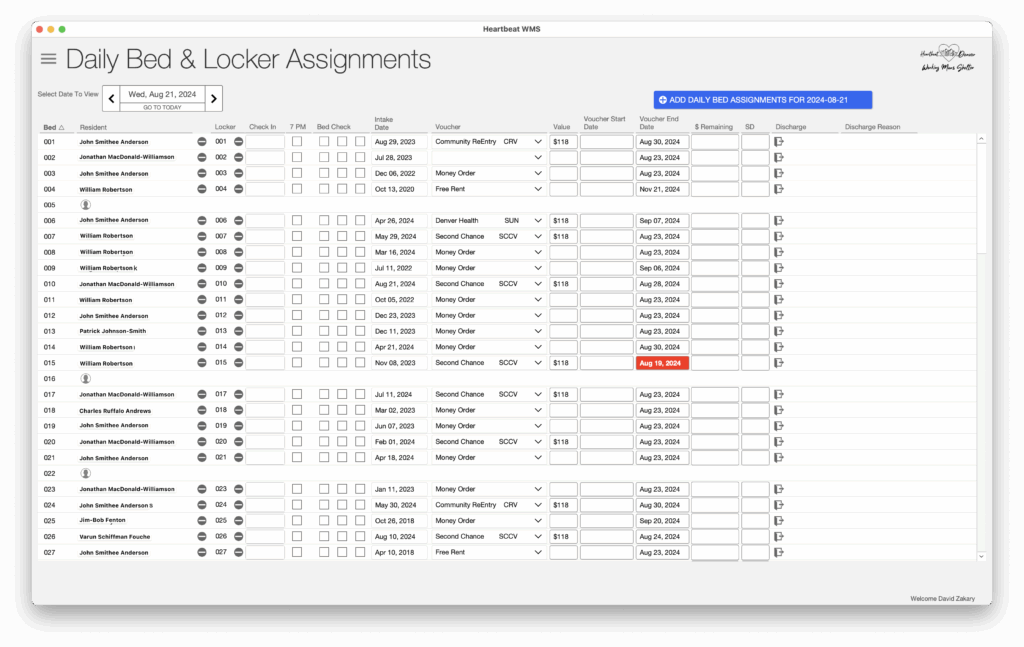Click GO TO TODAY link
The height and width of the screenshot is (647, 1024).
[x=163, y=107]
